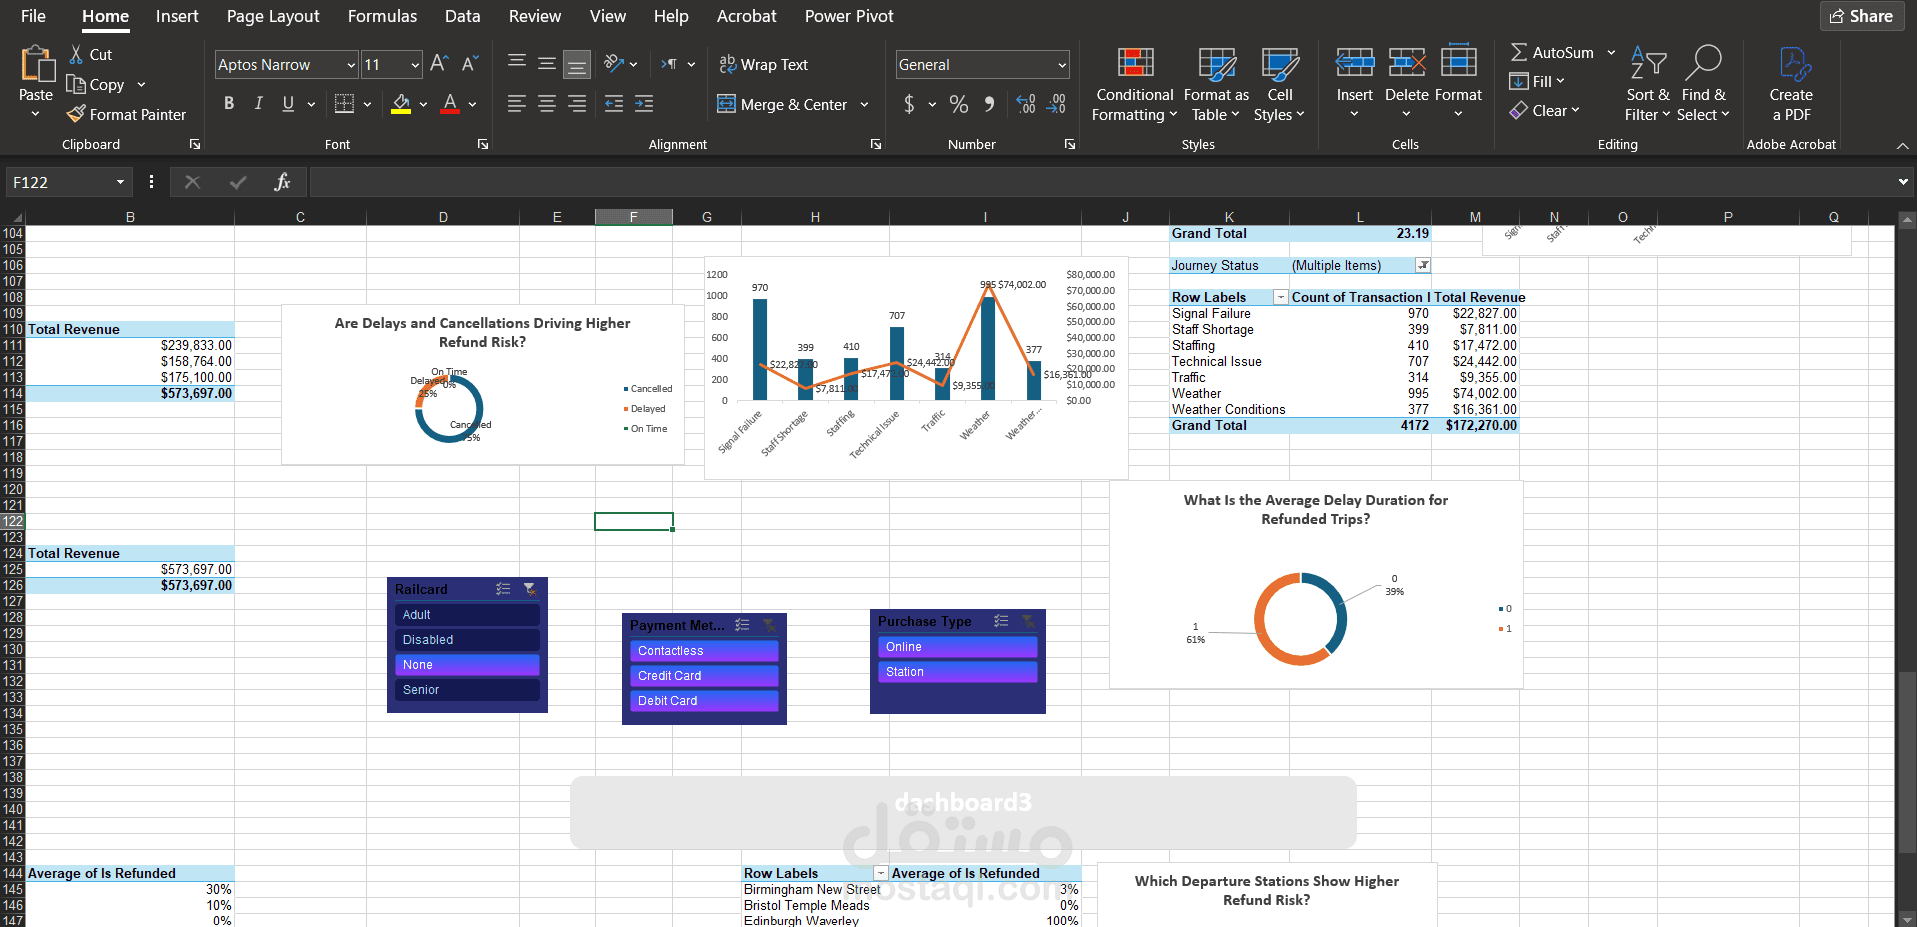The height and width of the screenshot is (927, 1917).
Task: Select the Format Painter tool
Action: 126,114
